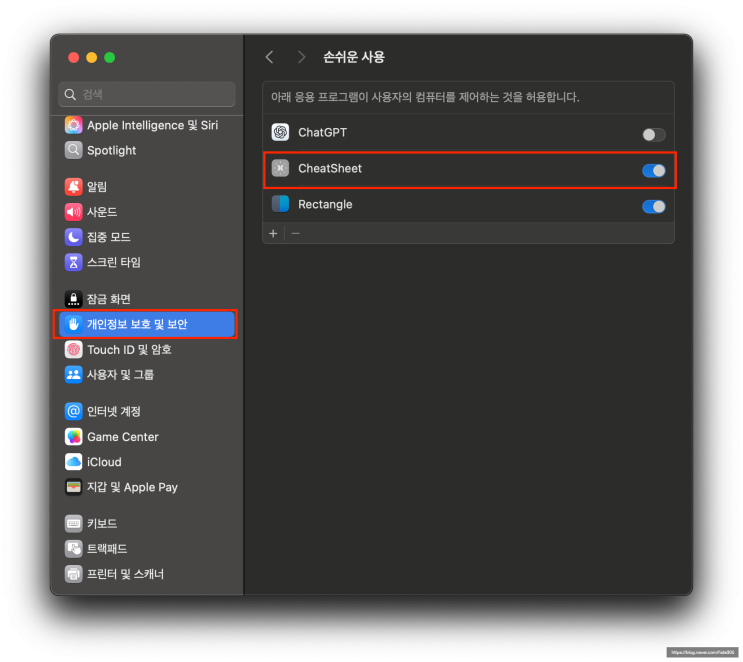Close the settings window red button
Screen dimensions: 743x662
(73, 57)
